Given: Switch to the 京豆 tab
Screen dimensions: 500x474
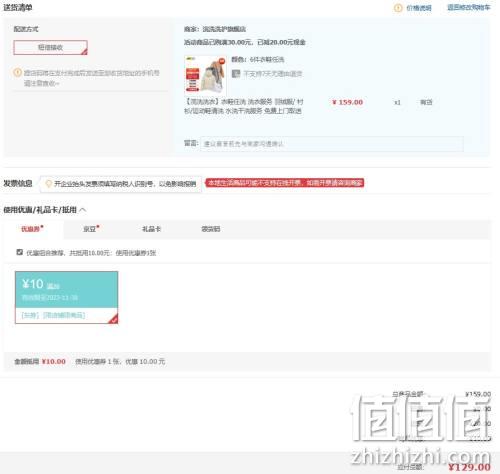Looking at the screenshot, I should click(91, 229).
